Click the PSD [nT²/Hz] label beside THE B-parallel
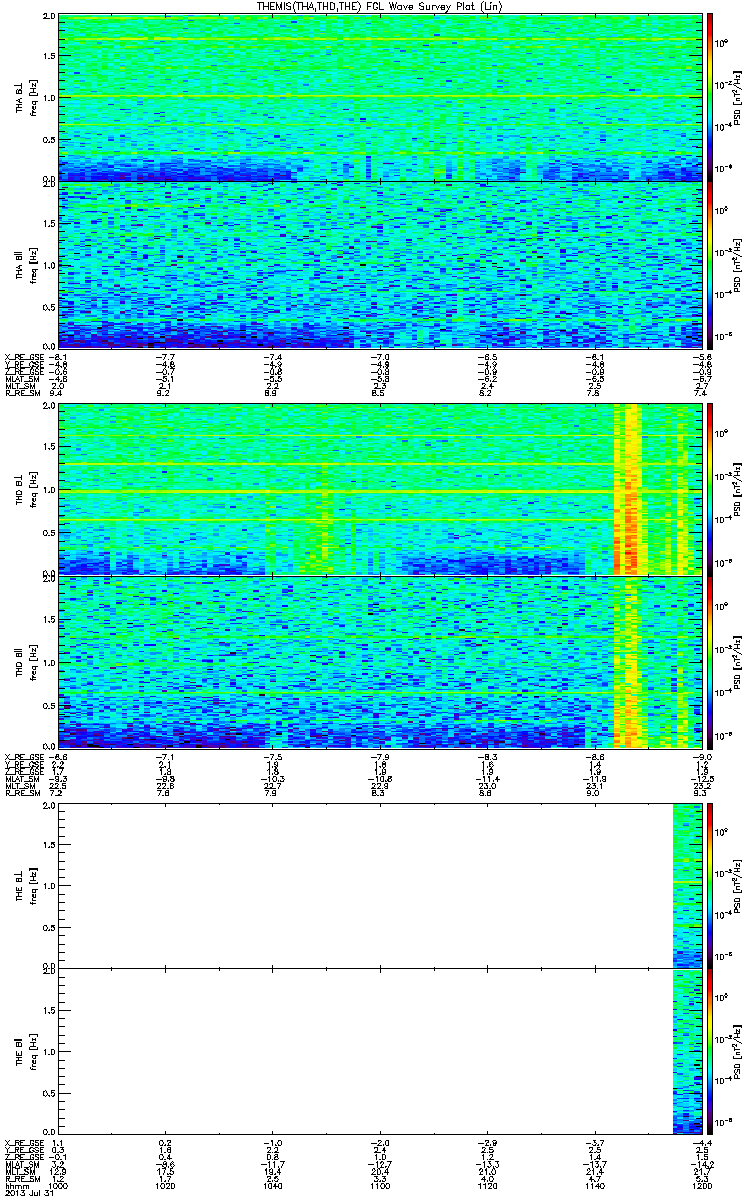This screenshot has width=750, height=1200. tap(737, 1050)
